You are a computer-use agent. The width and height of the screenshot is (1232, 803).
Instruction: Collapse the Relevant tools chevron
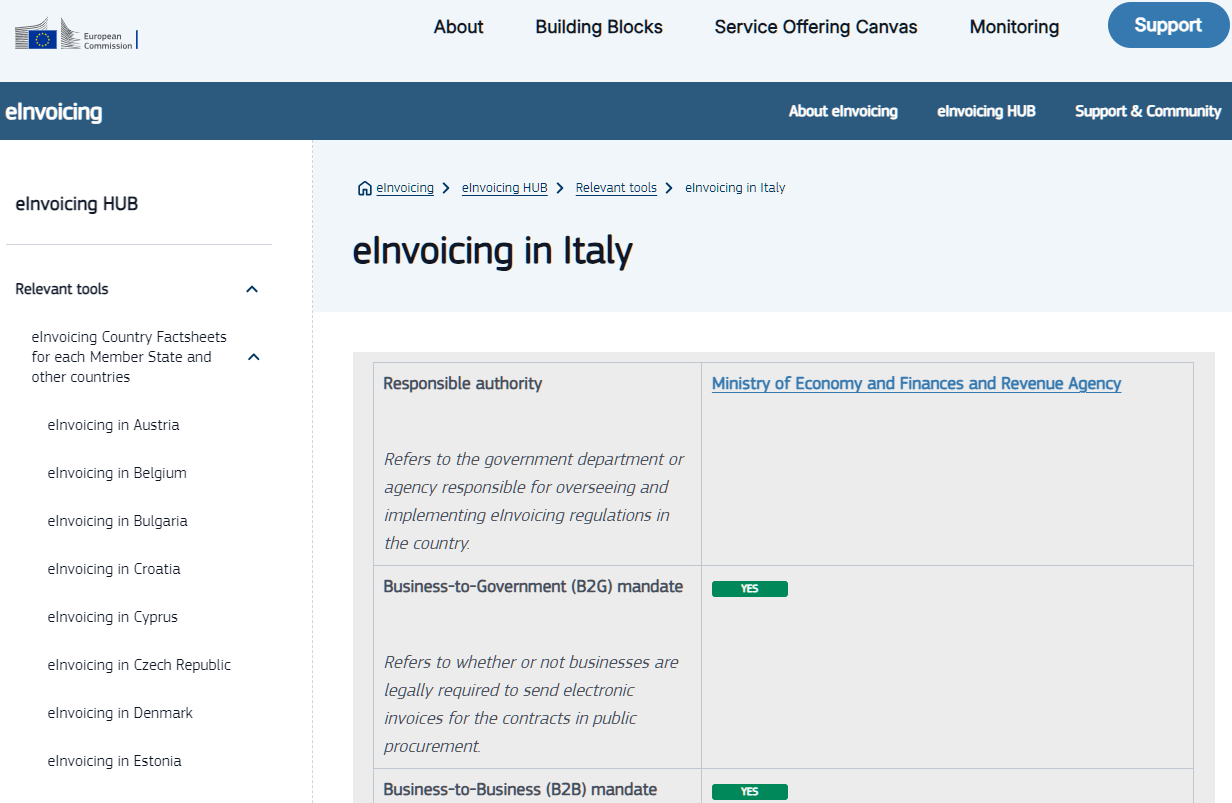tap(252, 289)
